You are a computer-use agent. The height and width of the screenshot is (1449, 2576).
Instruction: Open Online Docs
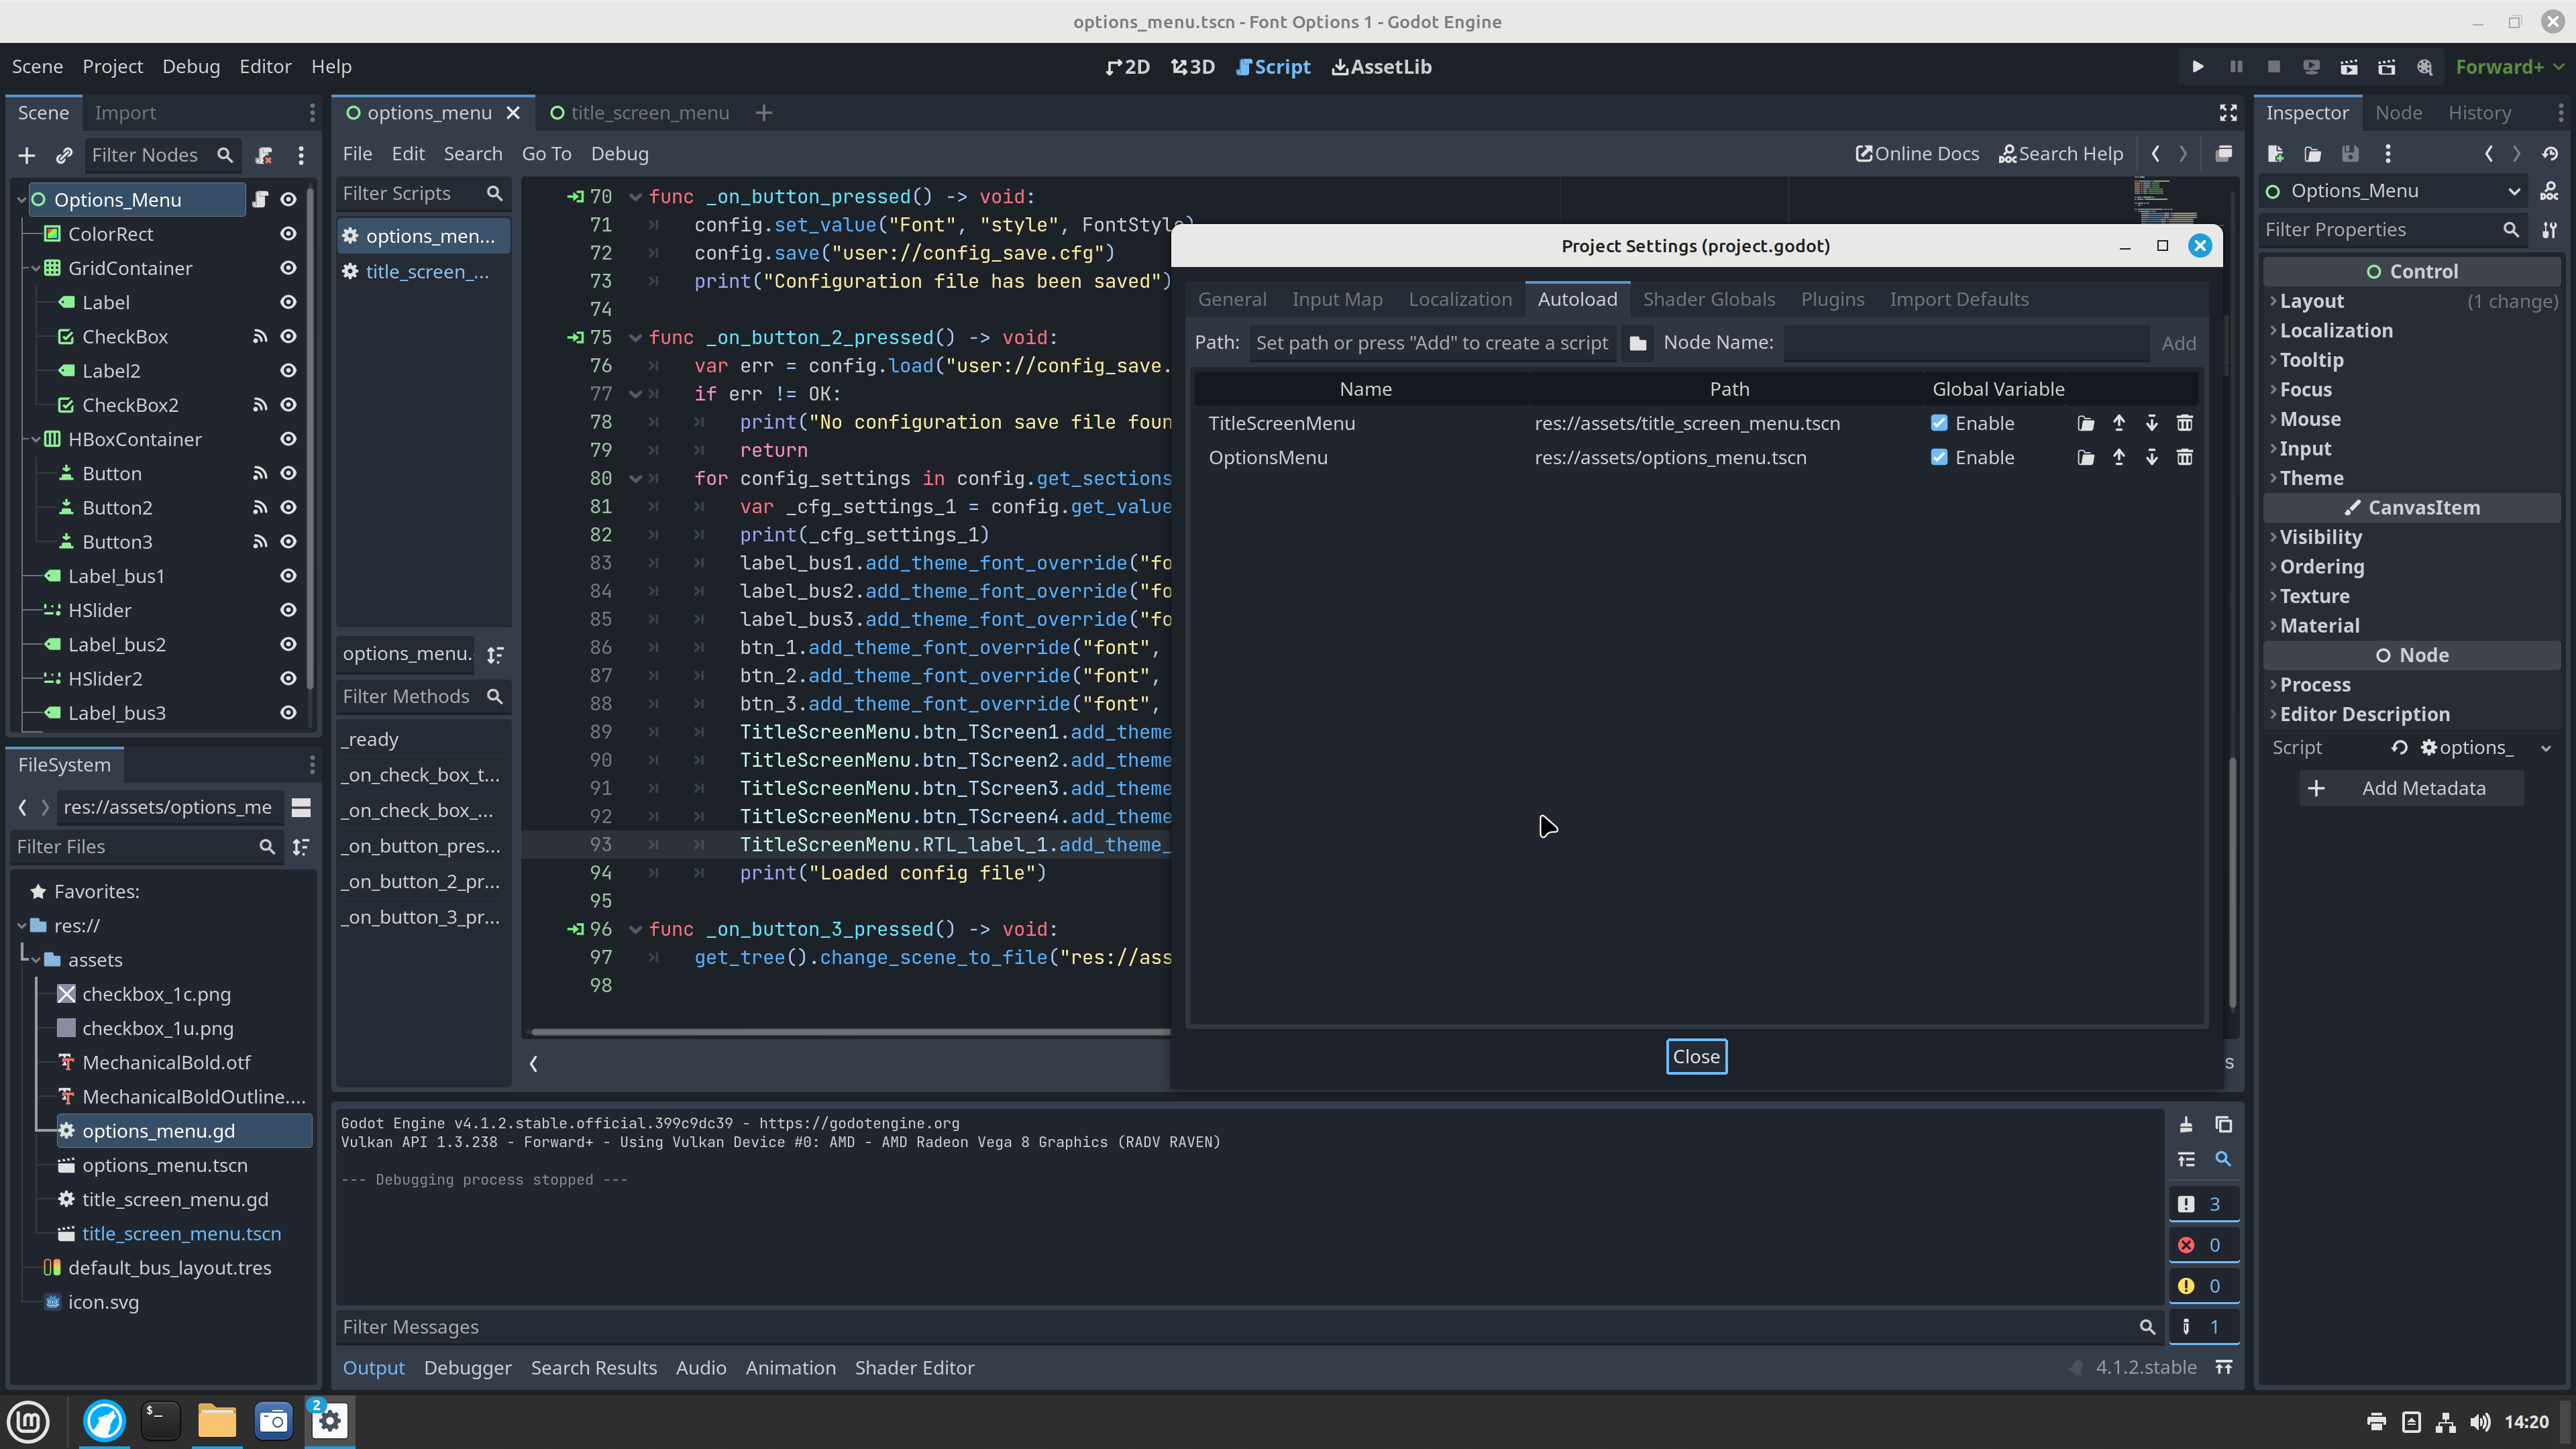(1917, 154)
